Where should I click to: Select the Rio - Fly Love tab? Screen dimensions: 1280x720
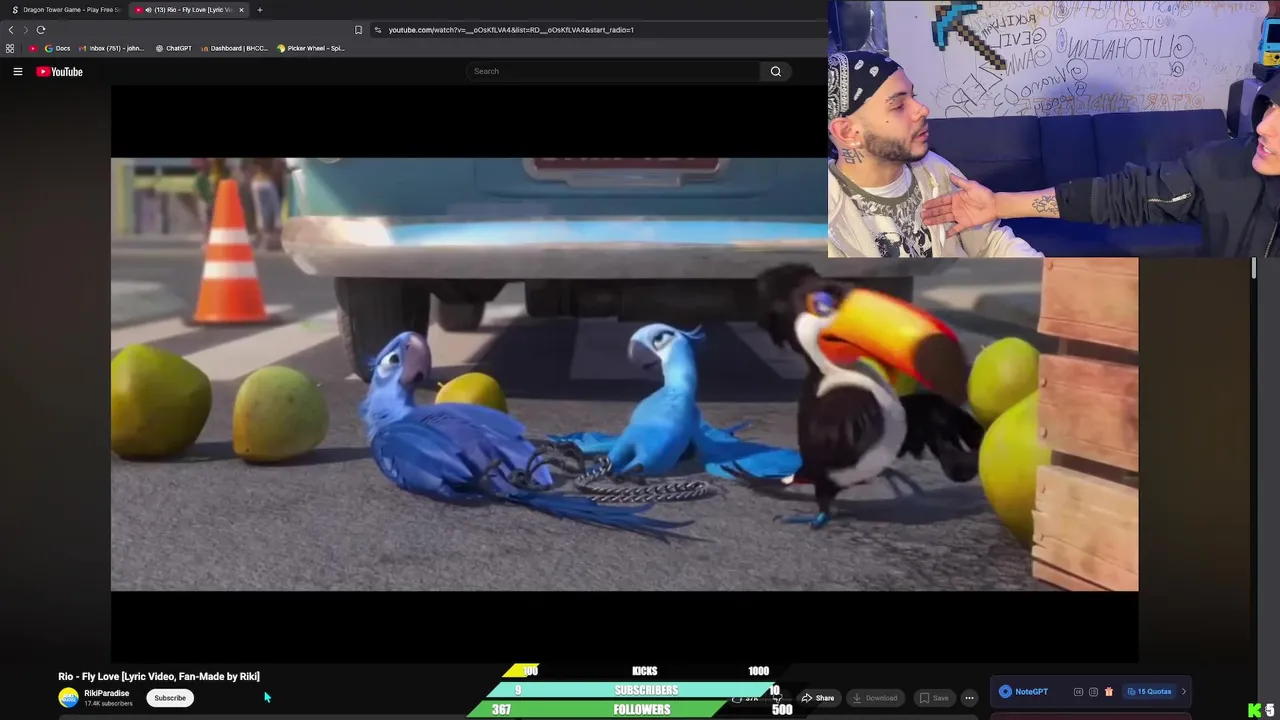(x=190, y=10)
